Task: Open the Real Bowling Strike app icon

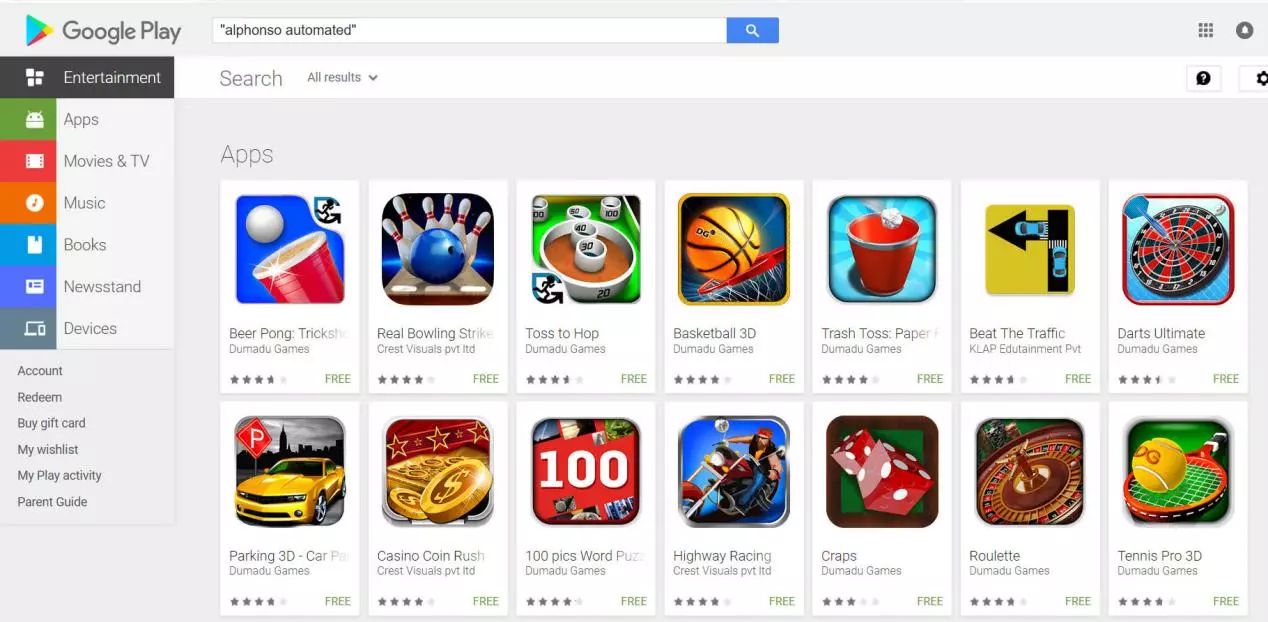Action: (x=437, y=249)
